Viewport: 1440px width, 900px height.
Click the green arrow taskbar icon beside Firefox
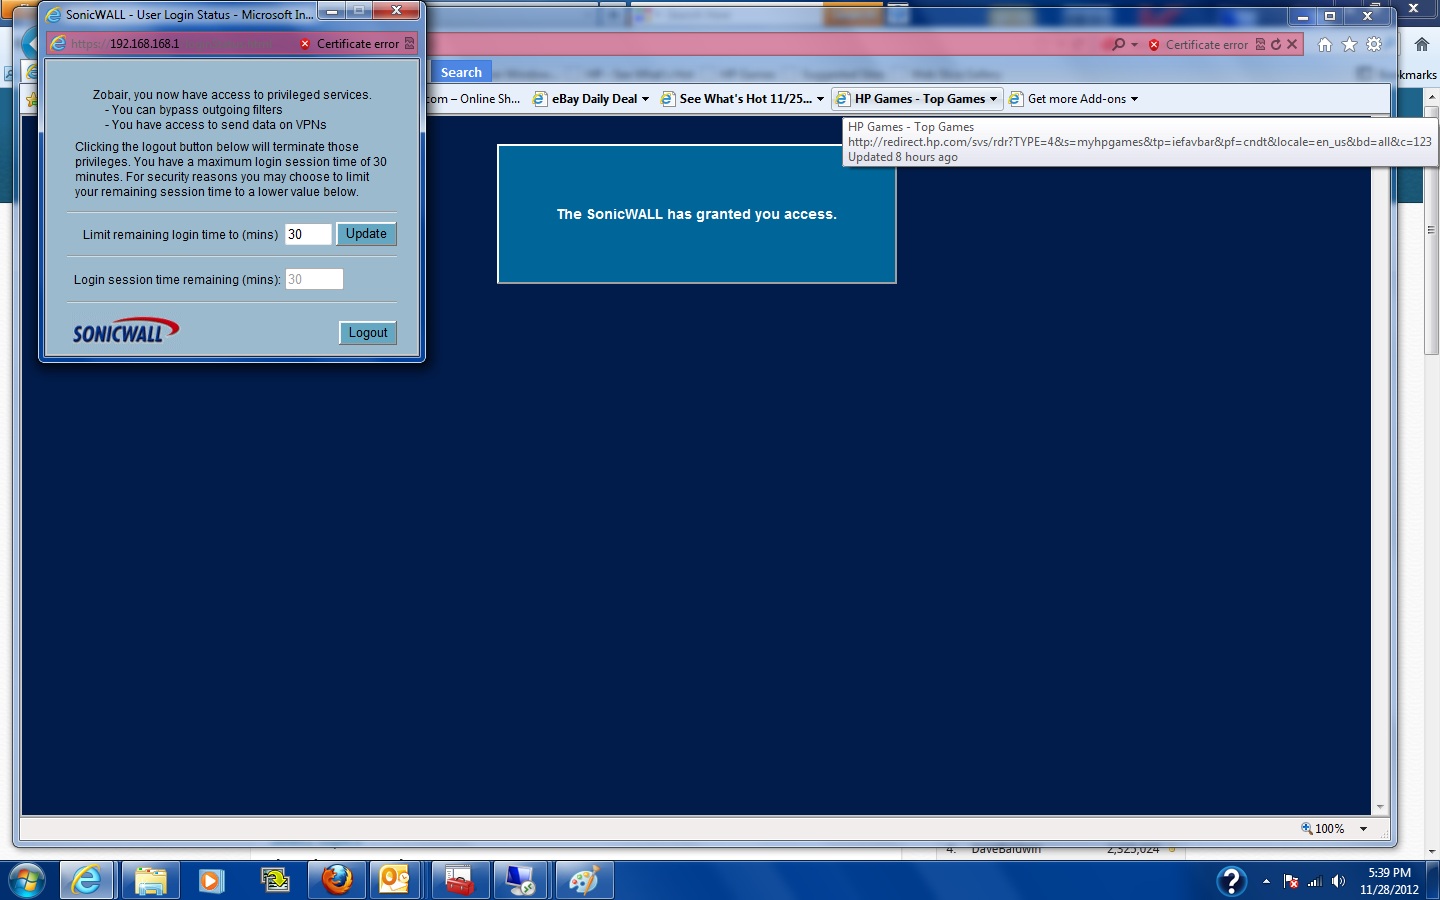pyautogui.click(x=274, y=880)
